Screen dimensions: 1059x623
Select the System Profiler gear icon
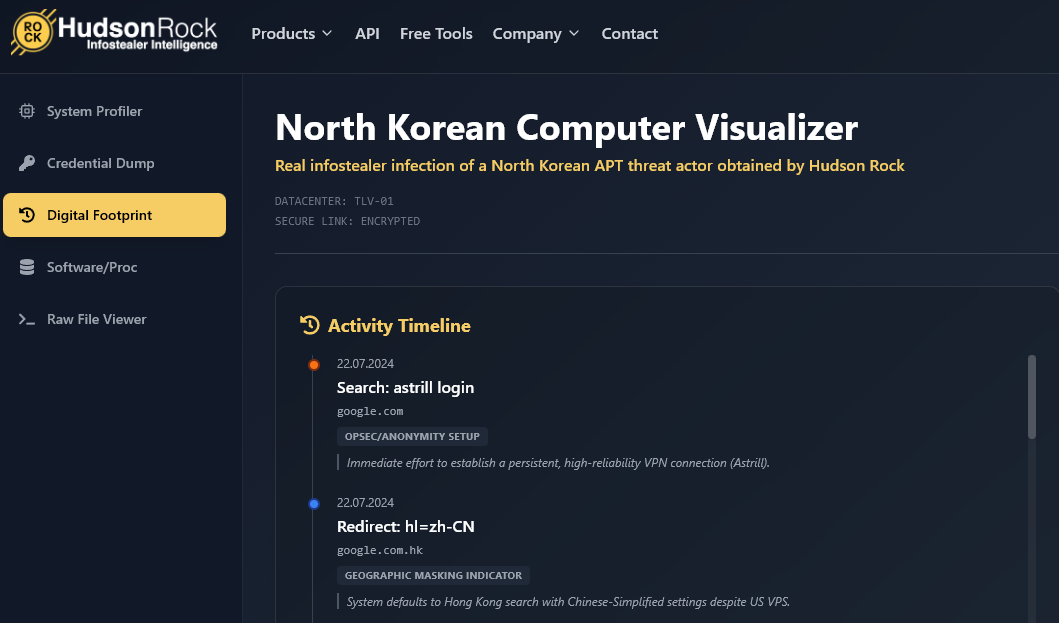pyautogui.click(x=29, y=111)
